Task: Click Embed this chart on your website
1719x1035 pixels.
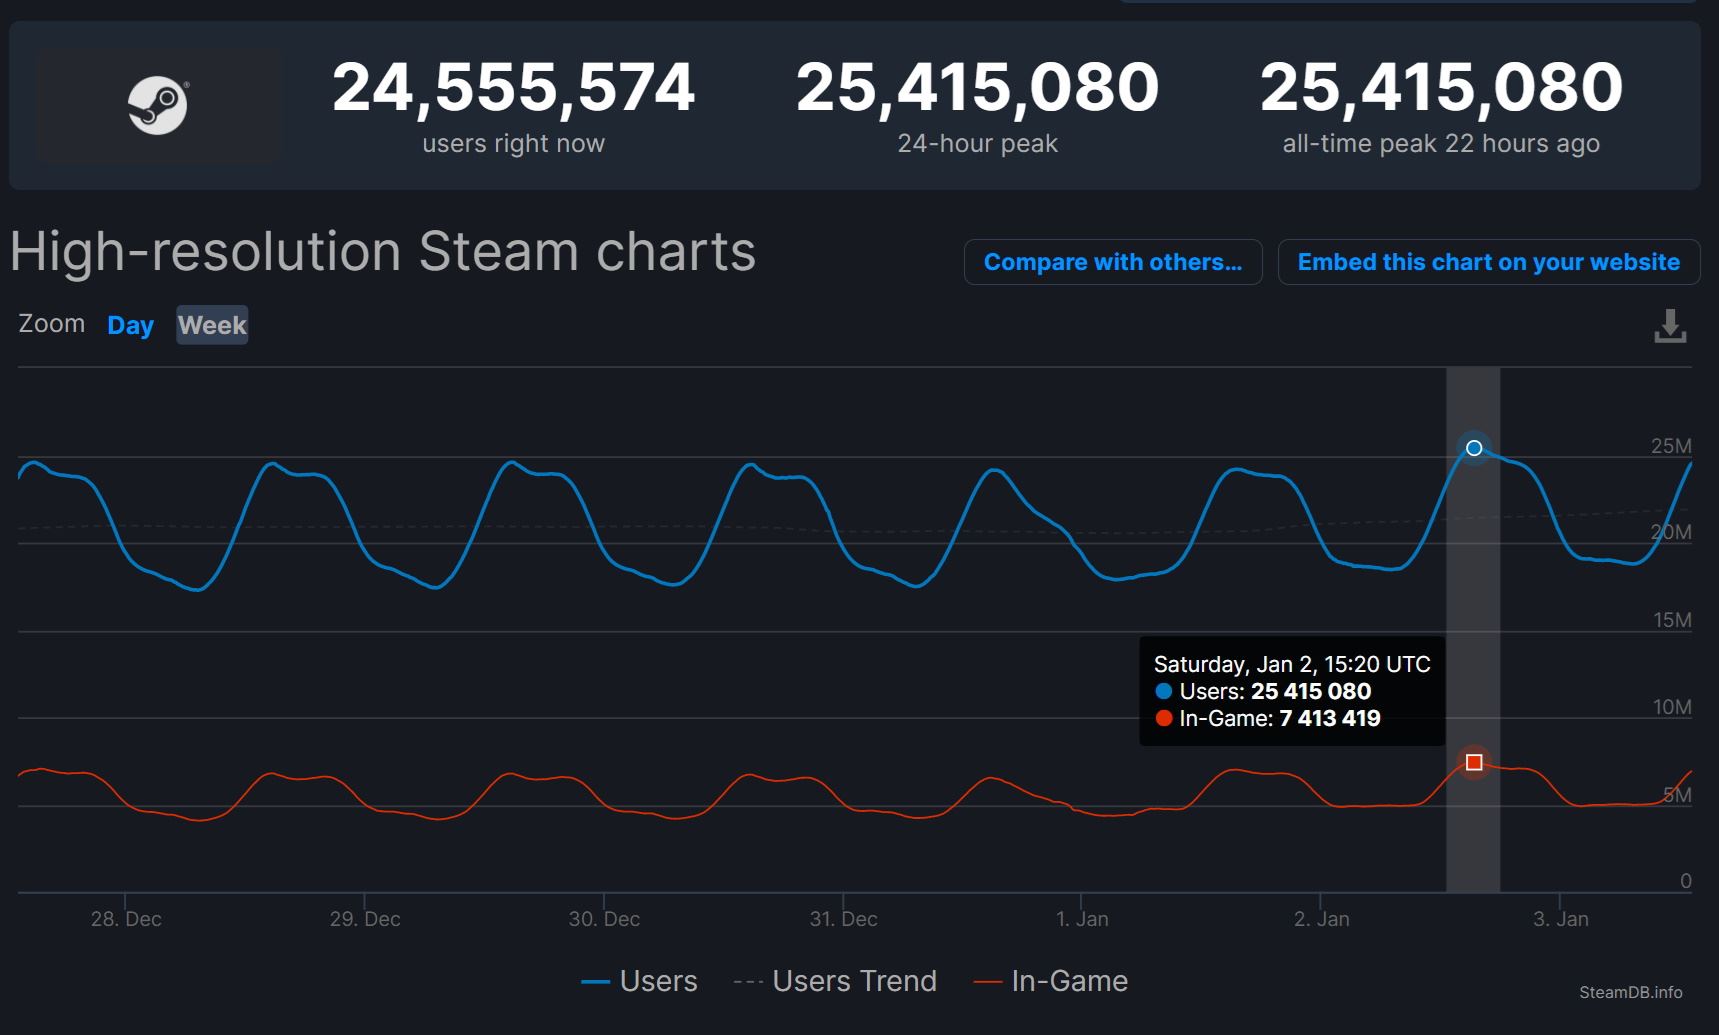Action: point(1488,262)
